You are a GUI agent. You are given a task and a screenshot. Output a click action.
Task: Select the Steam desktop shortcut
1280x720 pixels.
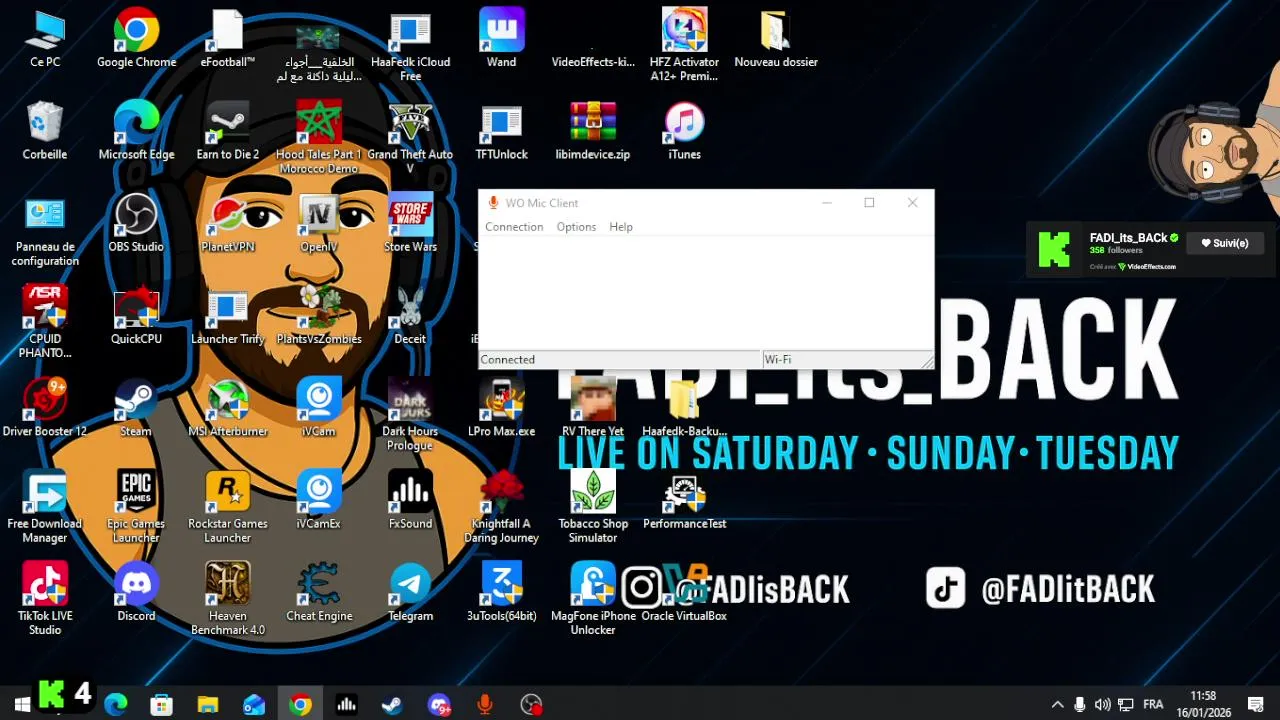pos(136,408)
